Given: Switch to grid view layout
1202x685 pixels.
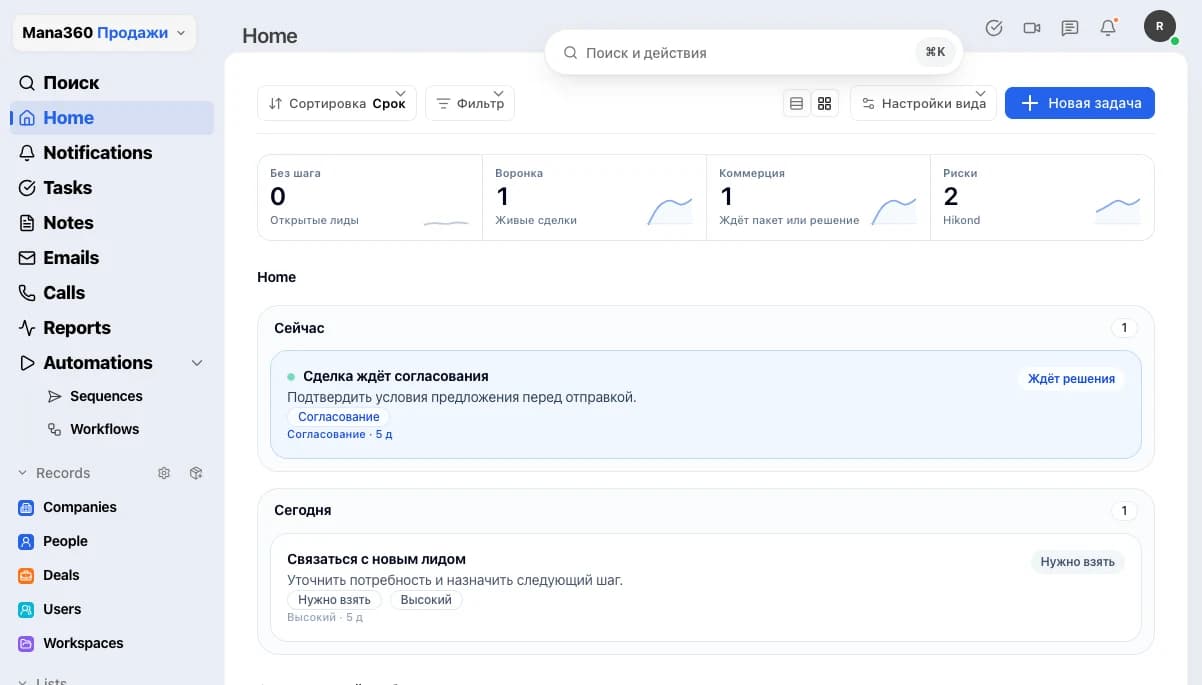Looking at the screenshot, I should [825, 103].
